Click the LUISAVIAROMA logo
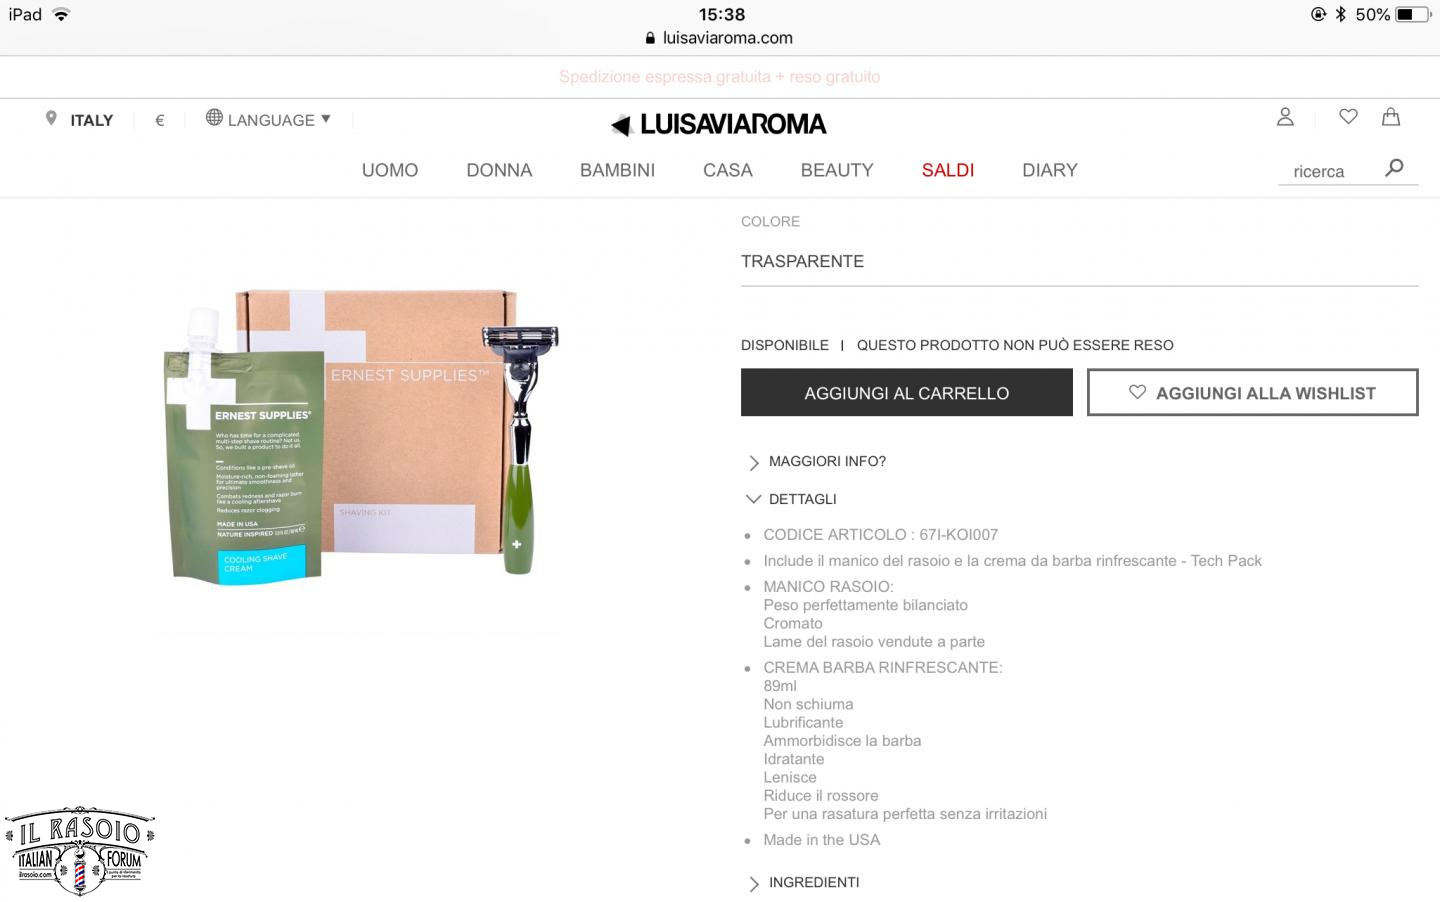This screenshot has height=902, width=1440. pyautogui.click(x=719, y=124)
